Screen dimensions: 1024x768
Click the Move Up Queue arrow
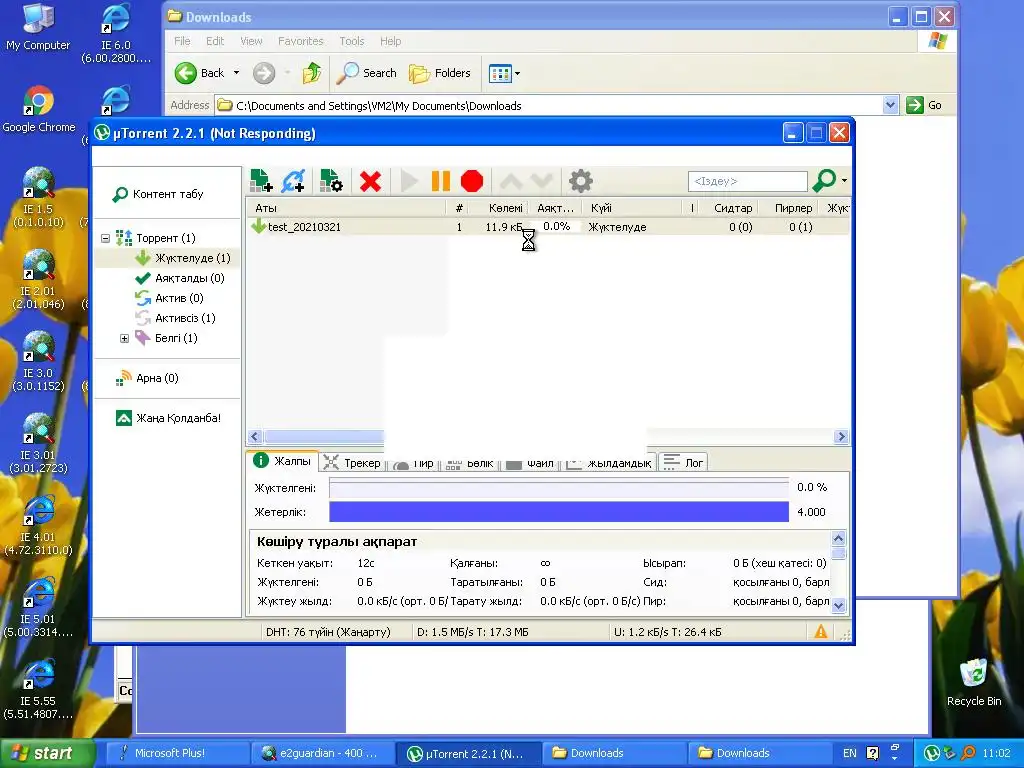tap(511, 181)
